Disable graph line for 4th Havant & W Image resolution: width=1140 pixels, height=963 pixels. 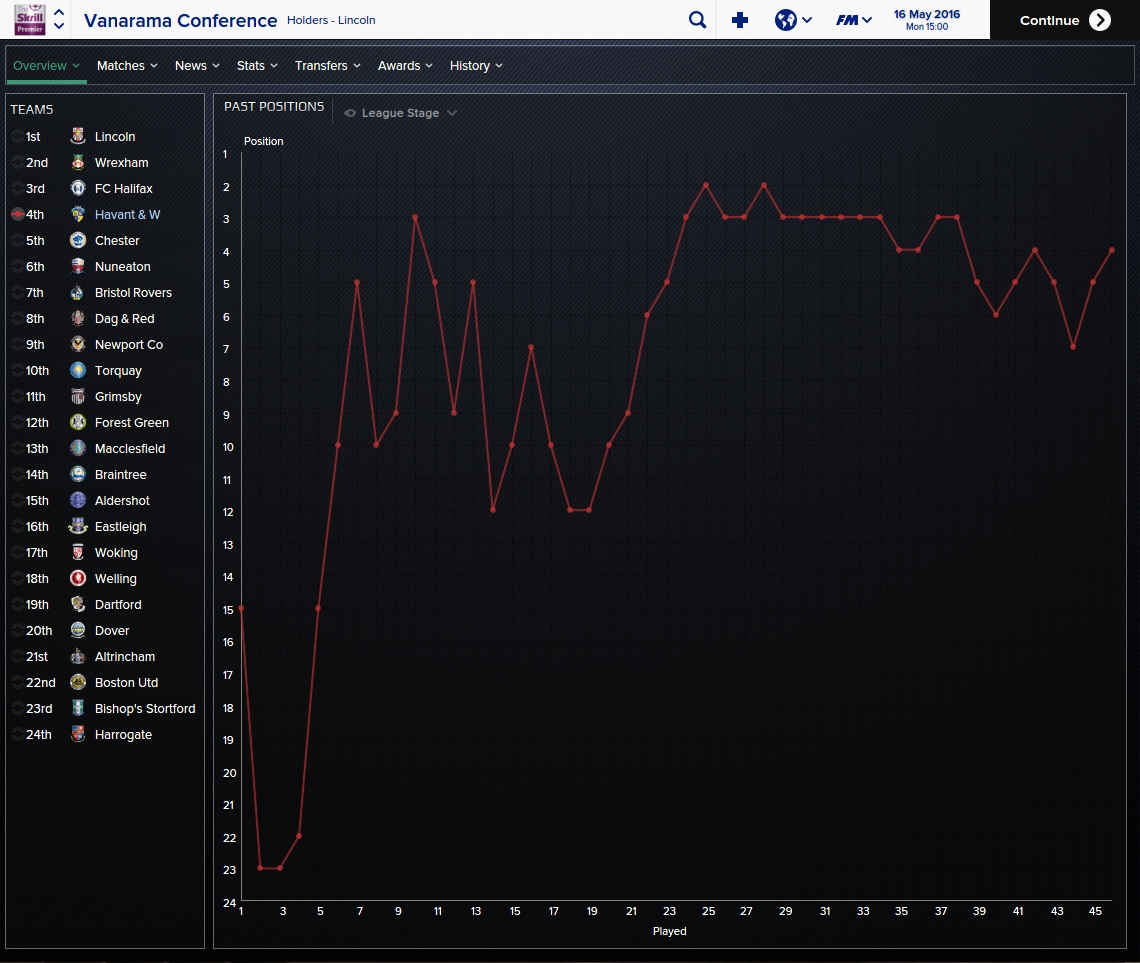click(17, 214)
